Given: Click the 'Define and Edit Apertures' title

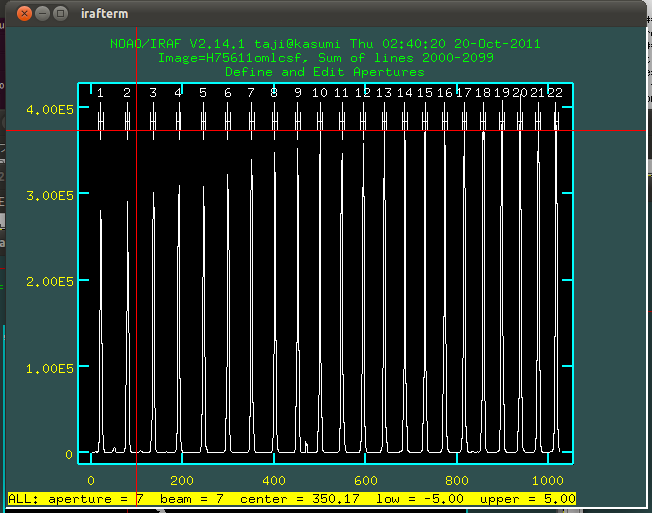Looking at the screenshot, I should click(x=324, y=72).
